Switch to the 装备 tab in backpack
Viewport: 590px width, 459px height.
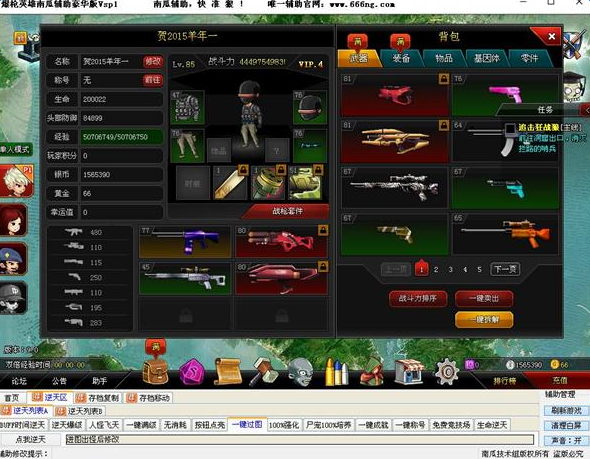point(401,58)
